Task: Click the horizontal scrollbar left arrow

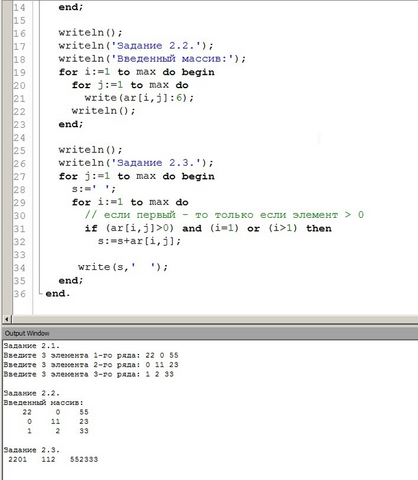Action: (8, 319)
